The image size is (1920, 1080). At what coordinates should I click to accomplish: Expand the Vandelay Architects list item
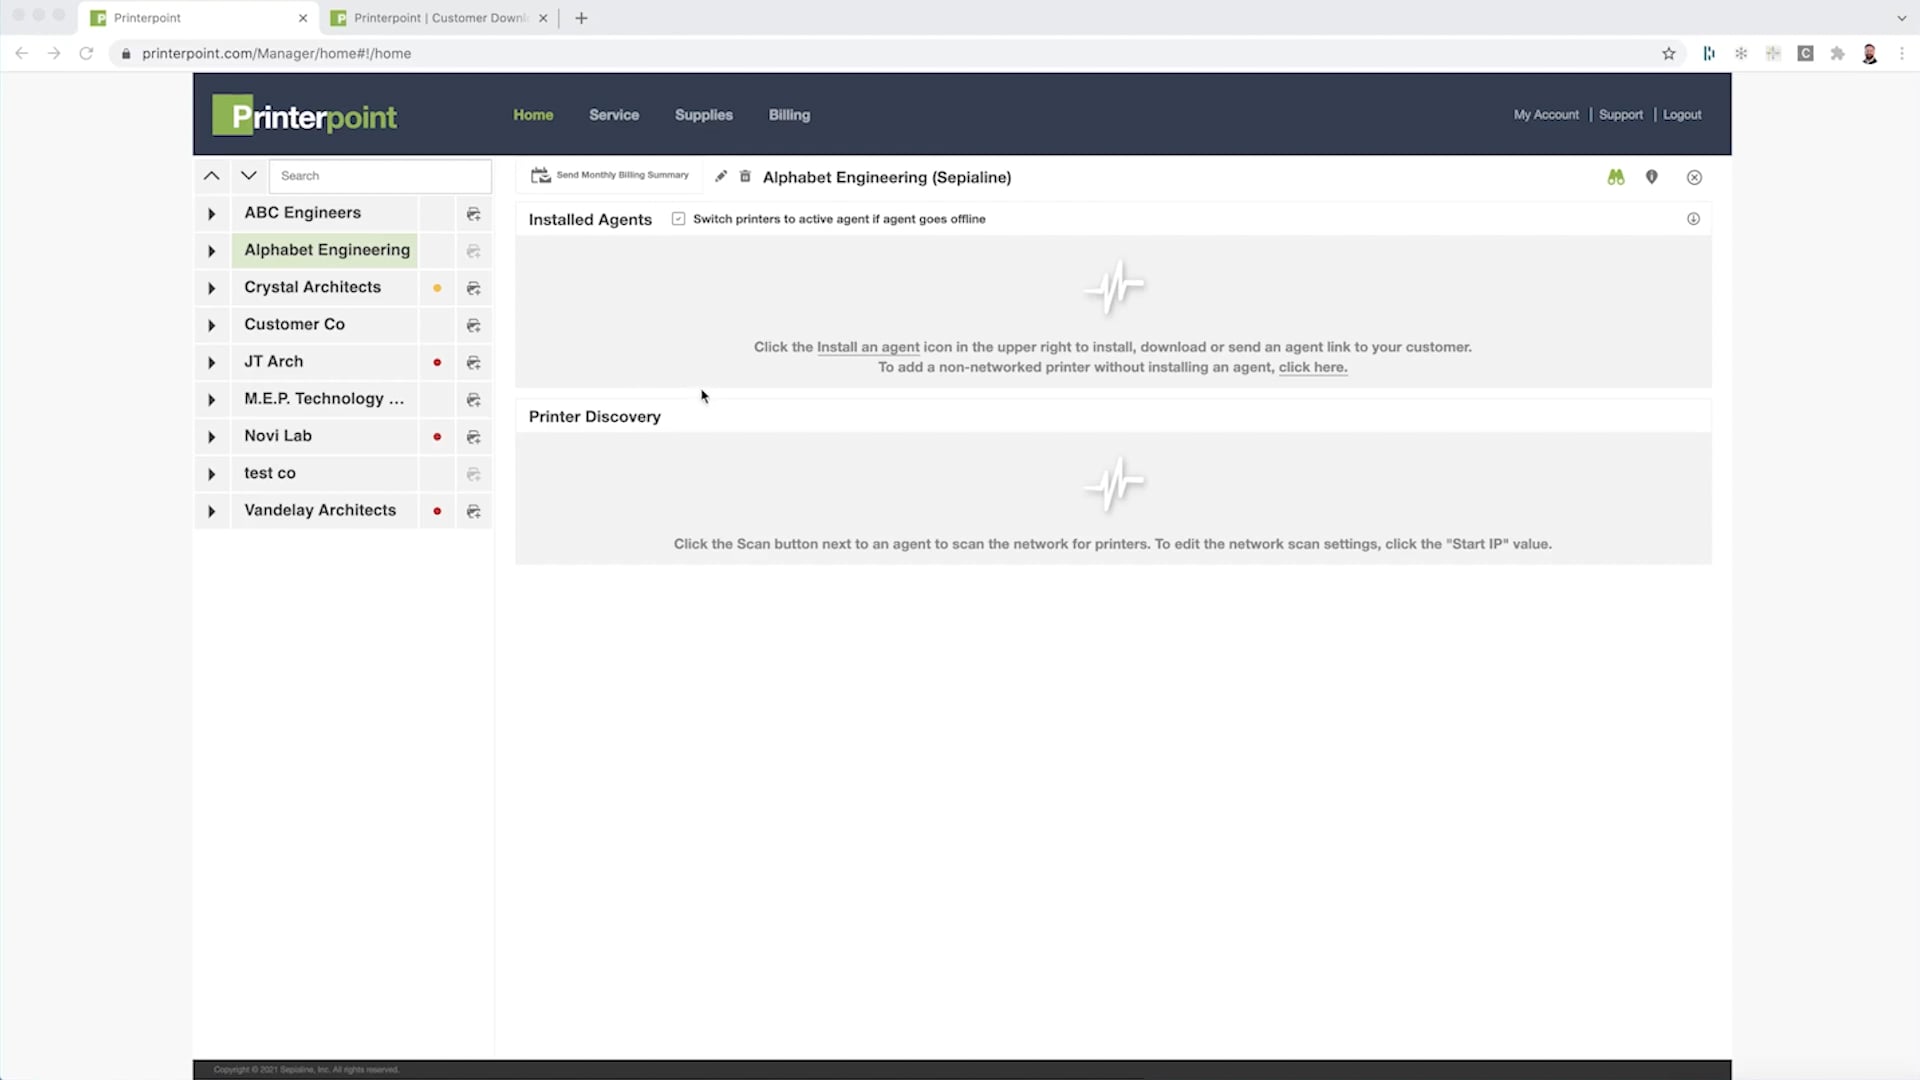pos(211,510)
